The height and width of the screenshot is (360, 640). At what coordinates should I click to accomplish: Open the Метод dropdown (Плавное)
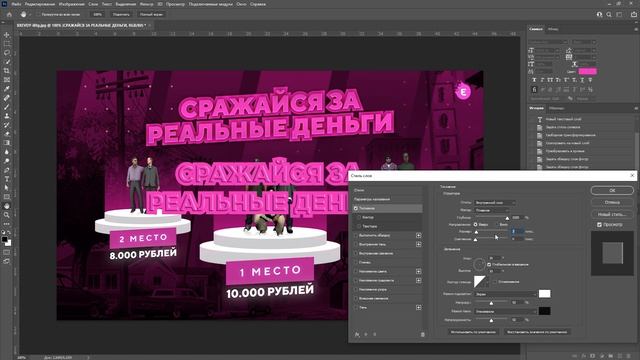[x=491, y=210]
